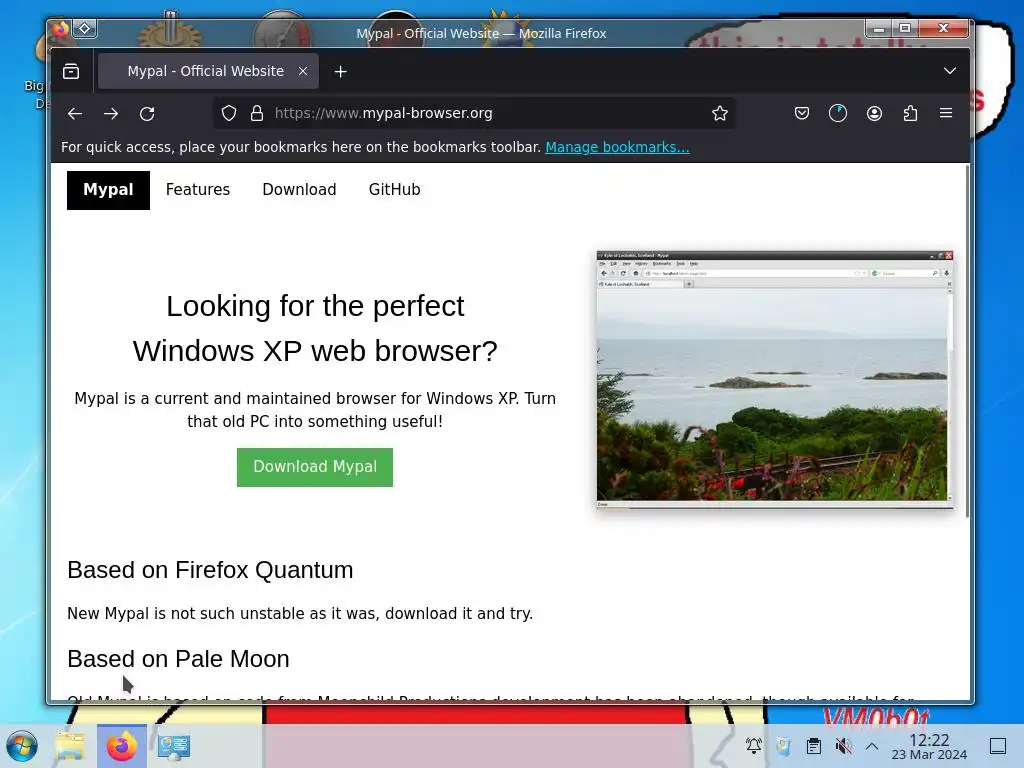Select the Mypal - Official Website tab
This screenshot has height=768, width=1024.
(x=208, y=71)
